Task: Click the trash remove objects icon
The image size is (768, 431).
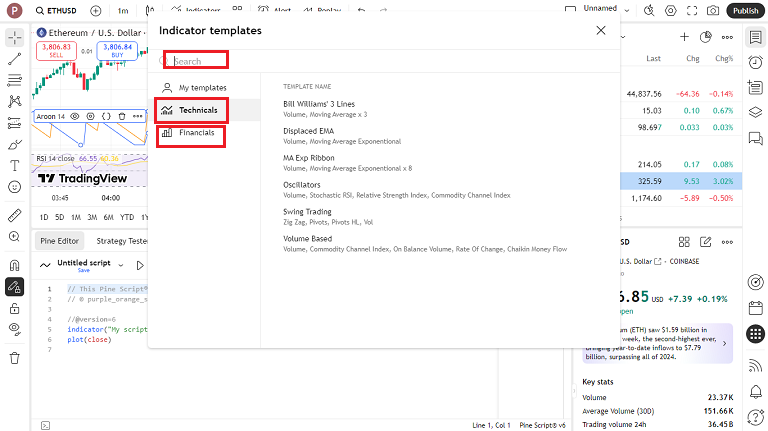Action: coord(14,358)
